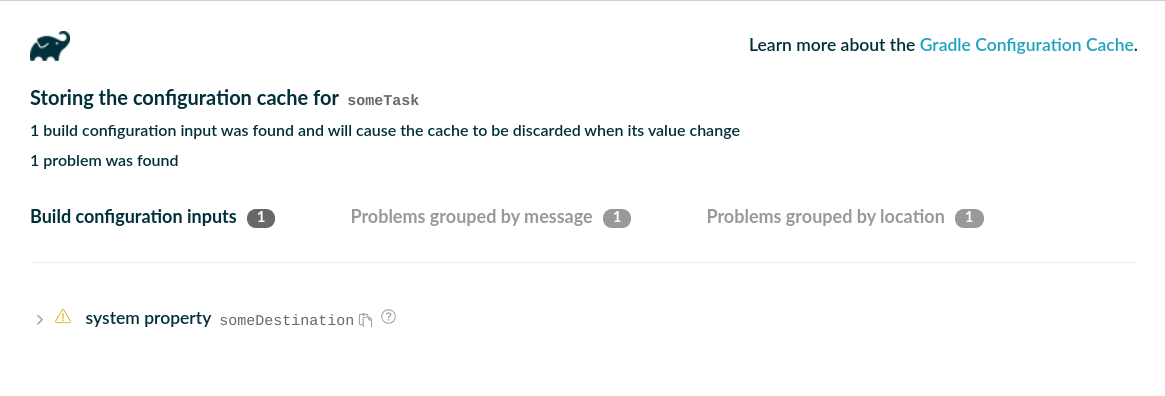Image resolution: width=1165 pixels, height=396 pixels.
Task: Click the badge beside Problems grouped by location
Action: [970, 218]
